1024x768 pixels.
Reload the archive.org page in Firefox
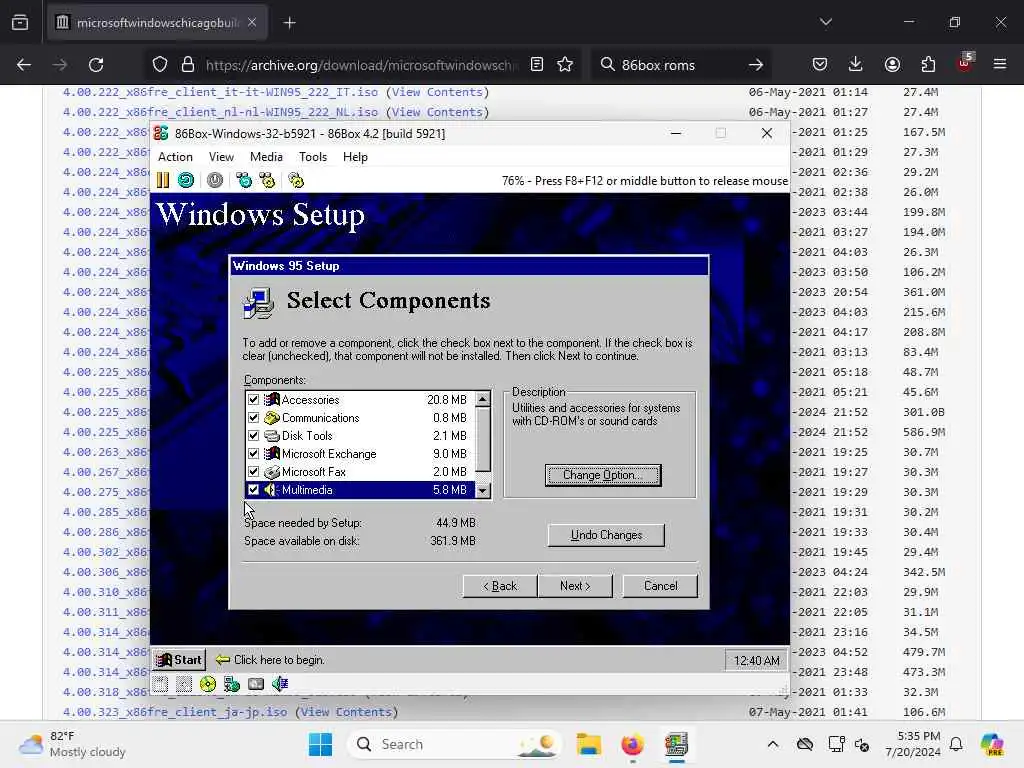96,65
